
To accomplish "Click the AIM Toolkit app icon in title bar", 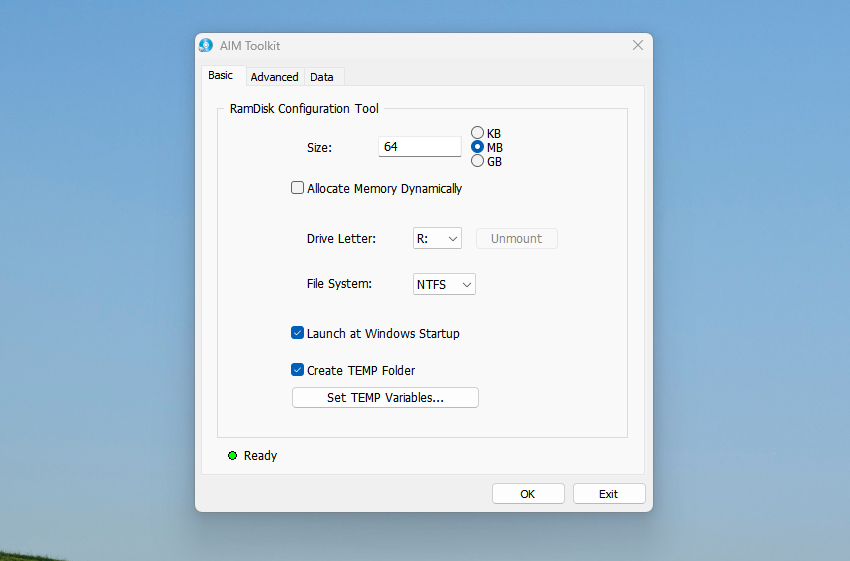I will click(206, 46).
